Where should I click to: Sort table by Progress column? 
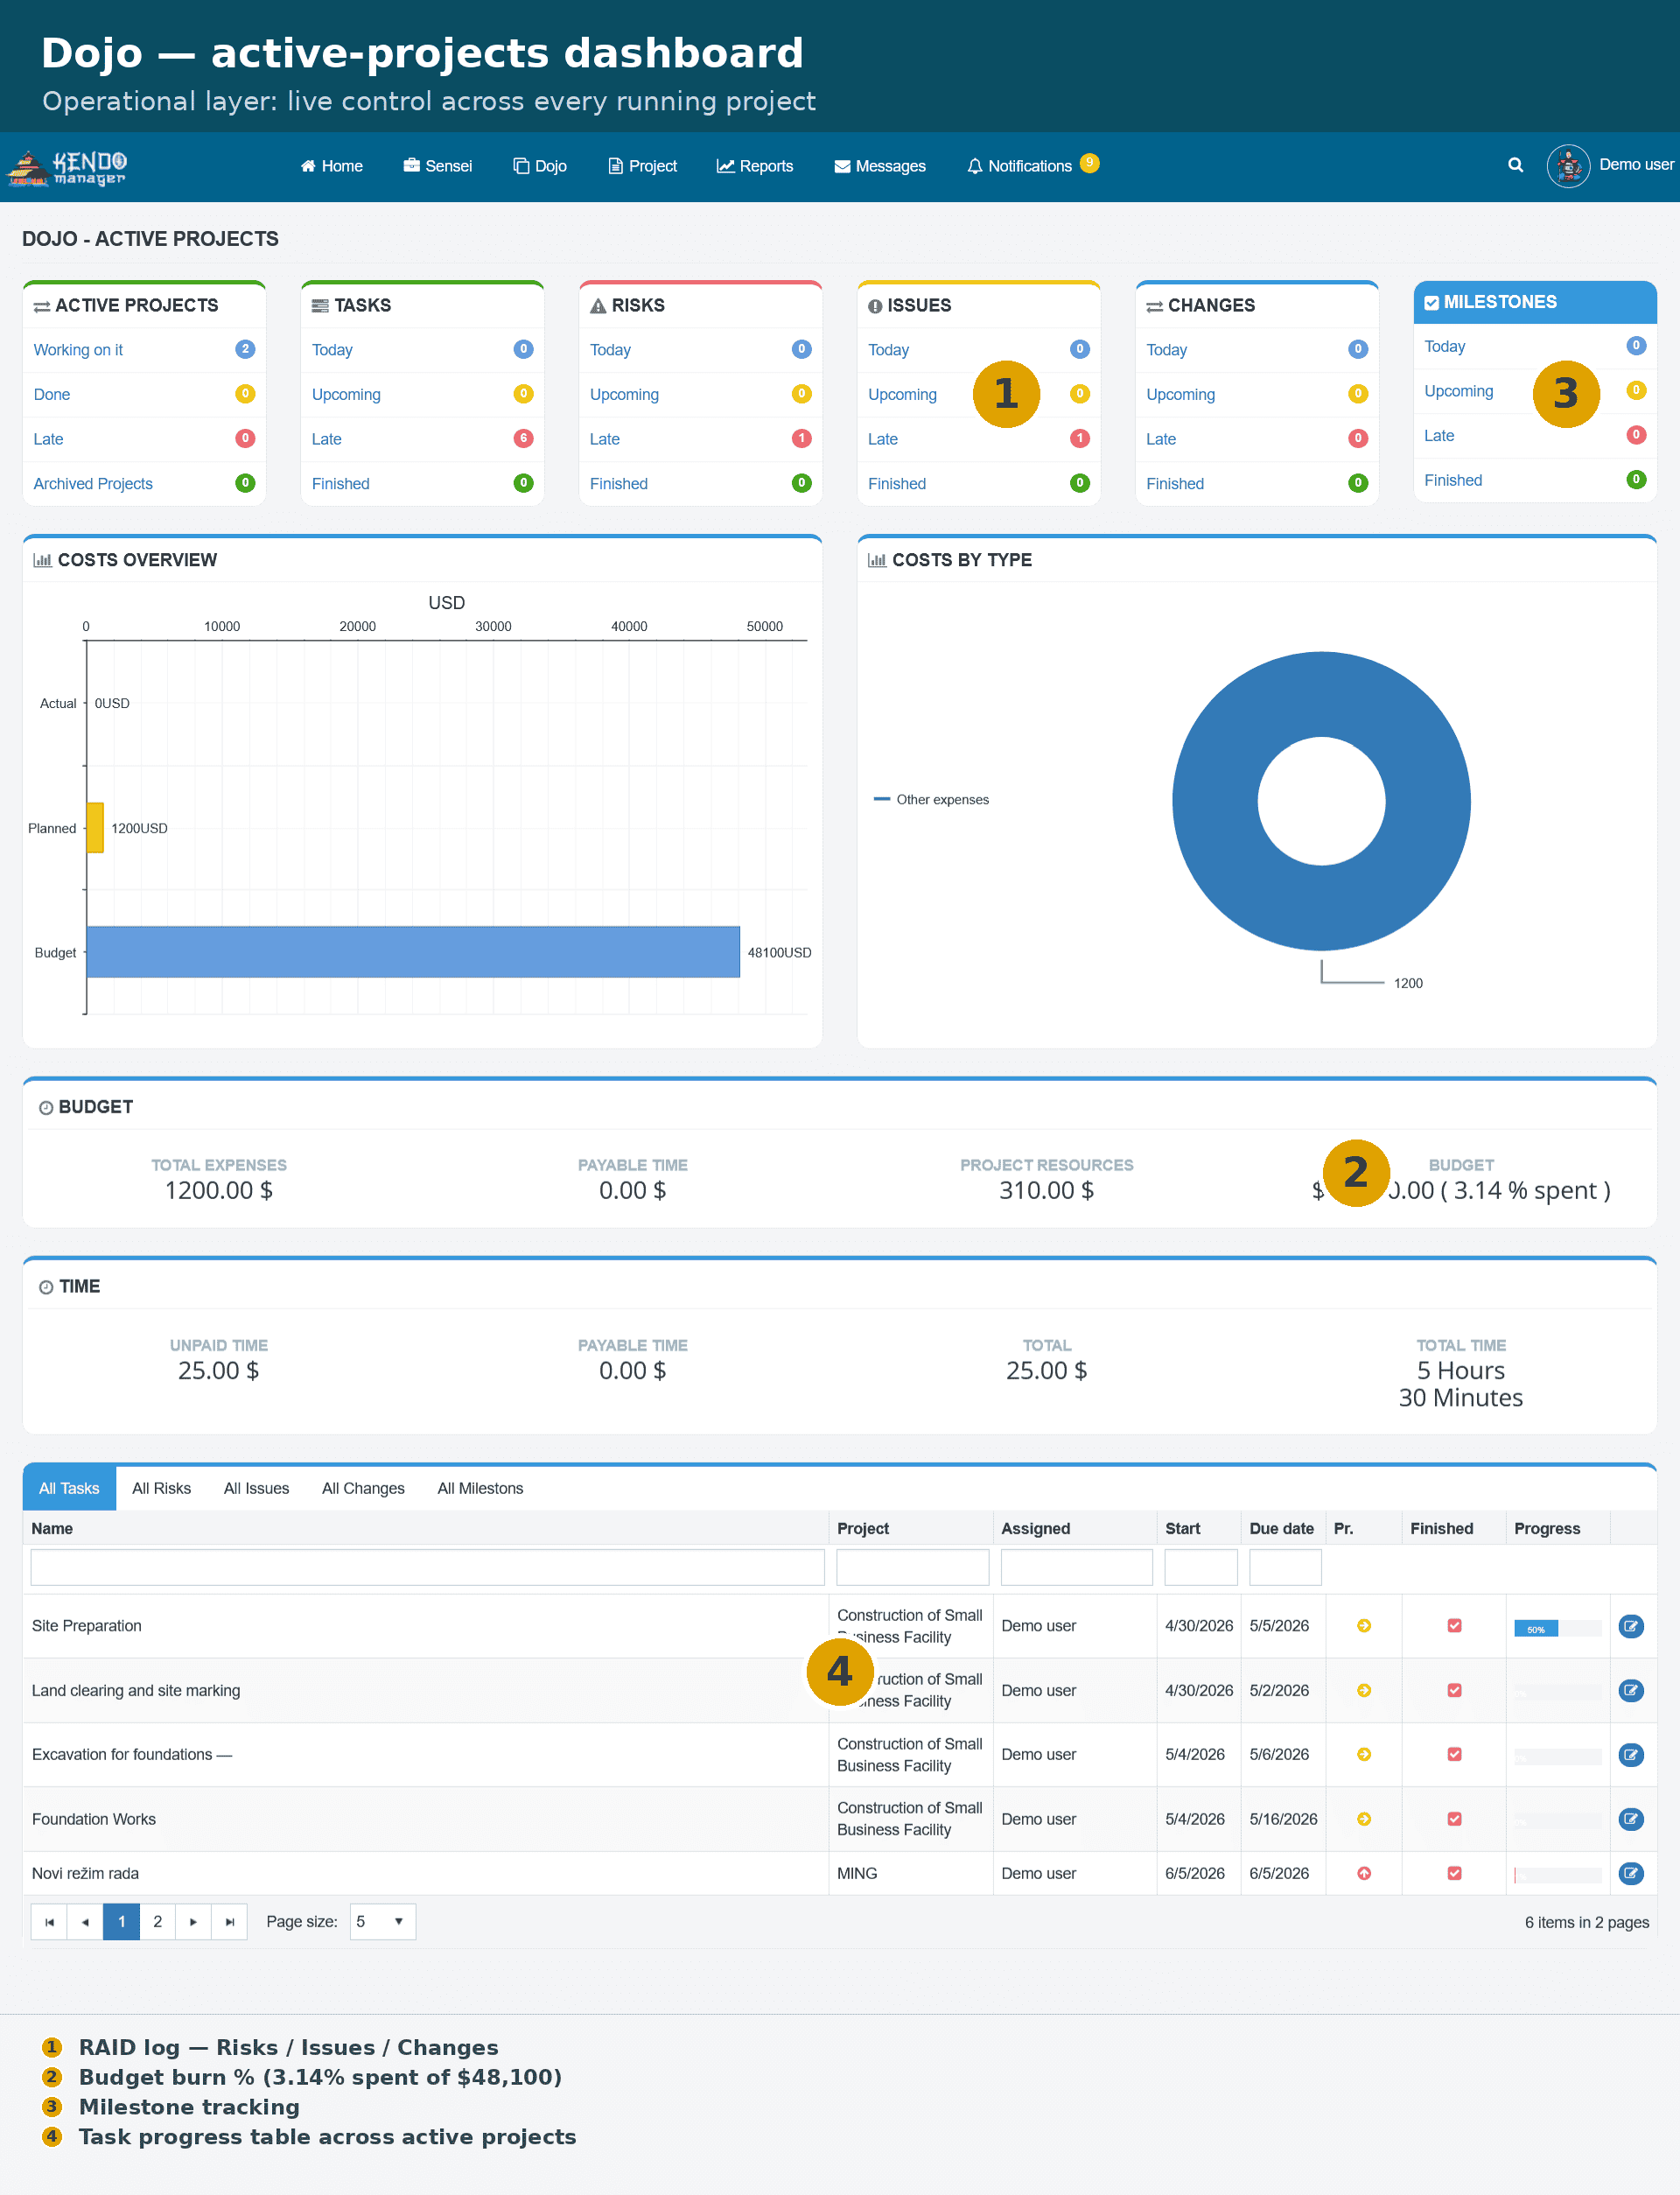1547,1528
